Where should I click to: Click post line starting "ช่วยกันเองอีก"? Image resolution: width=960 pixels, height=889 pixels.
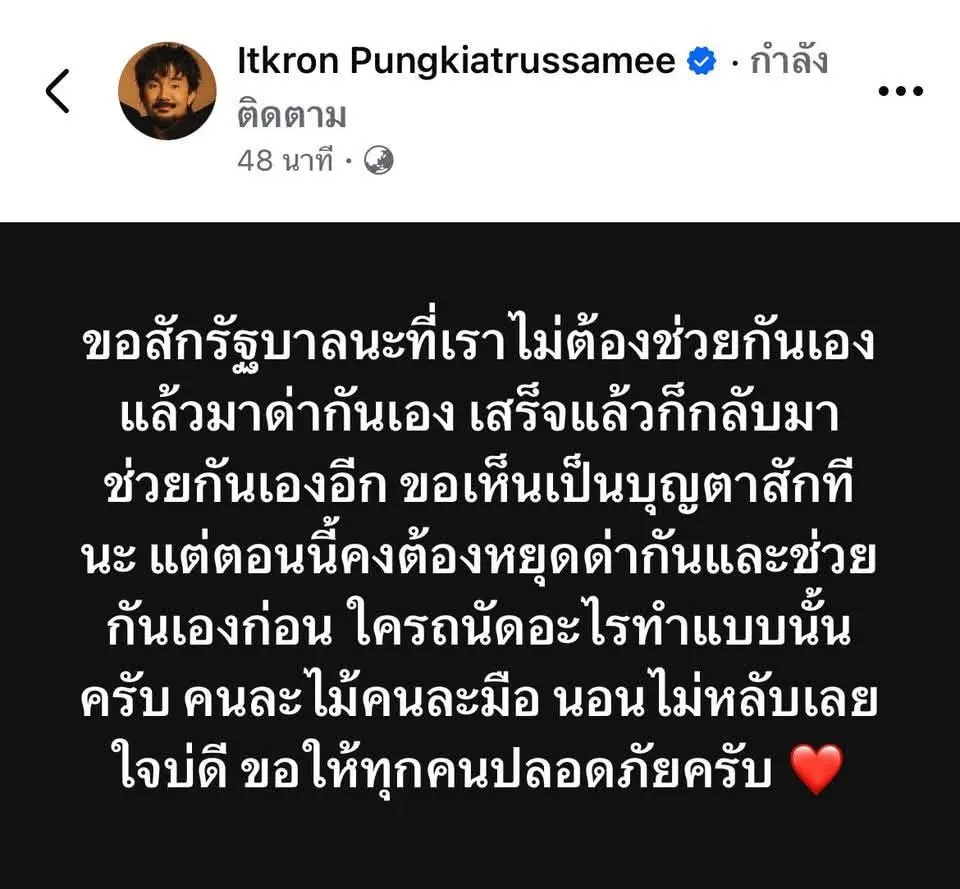[x=479, y=487]
